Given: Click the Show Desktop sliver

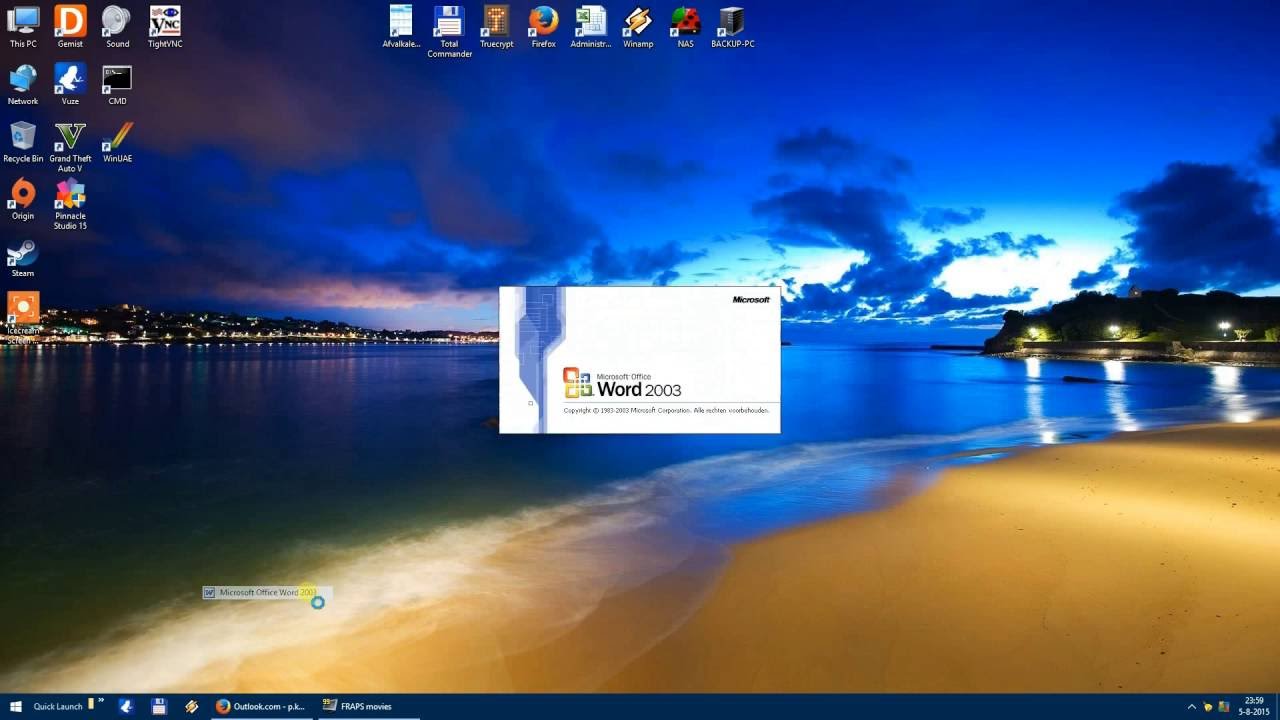Looking at the screenshot, I should [x=1277, y=706].
